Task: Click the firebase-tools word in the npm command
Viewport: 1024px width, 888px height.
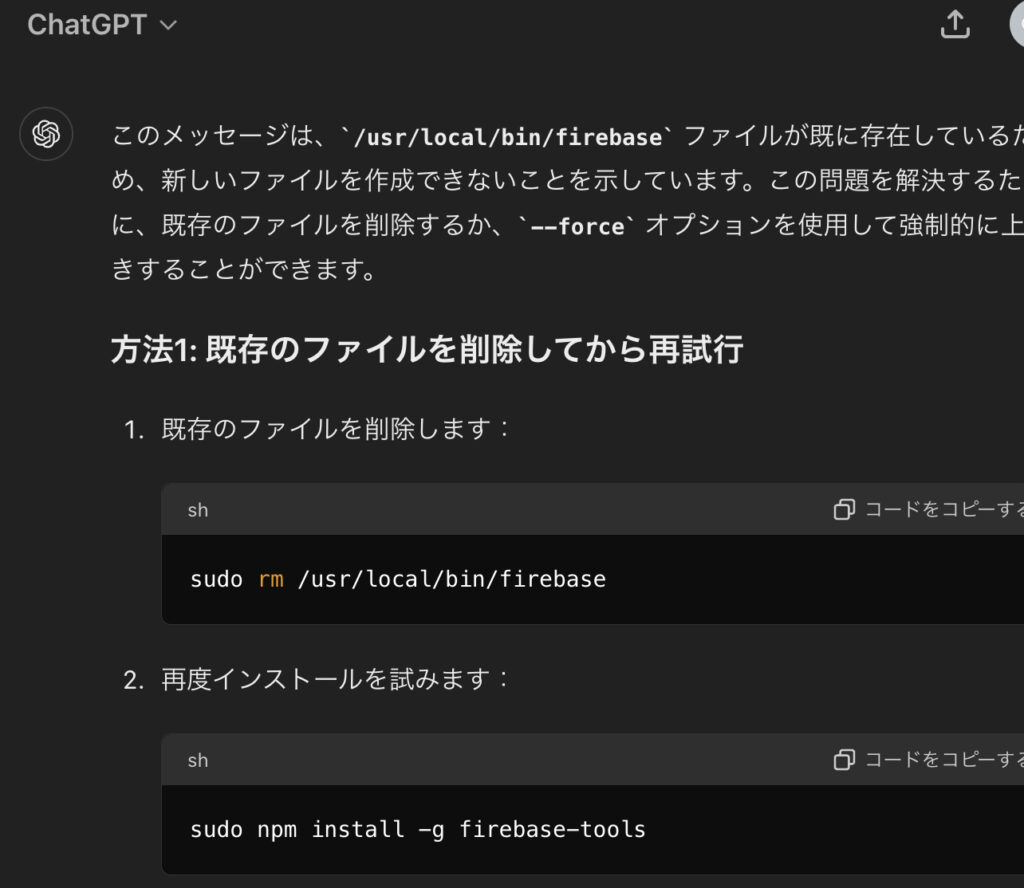Action: click(552, 829)
